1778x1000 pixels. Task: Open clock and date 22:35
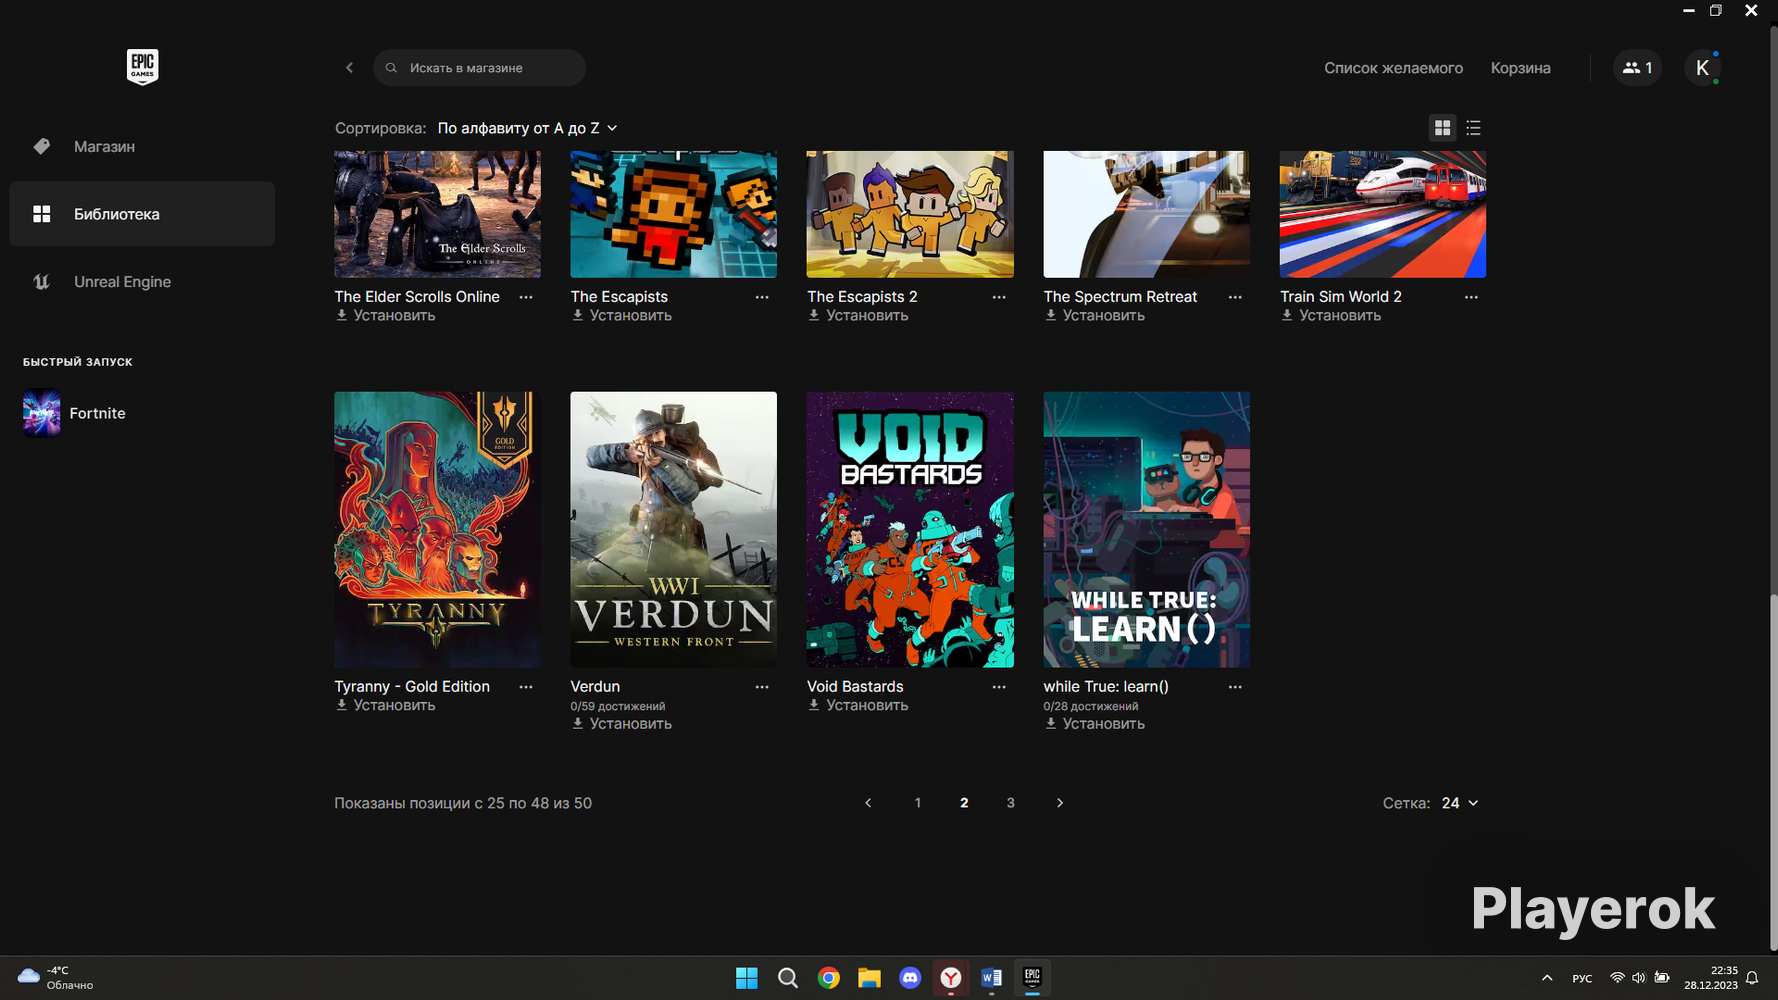[1711, 978]
